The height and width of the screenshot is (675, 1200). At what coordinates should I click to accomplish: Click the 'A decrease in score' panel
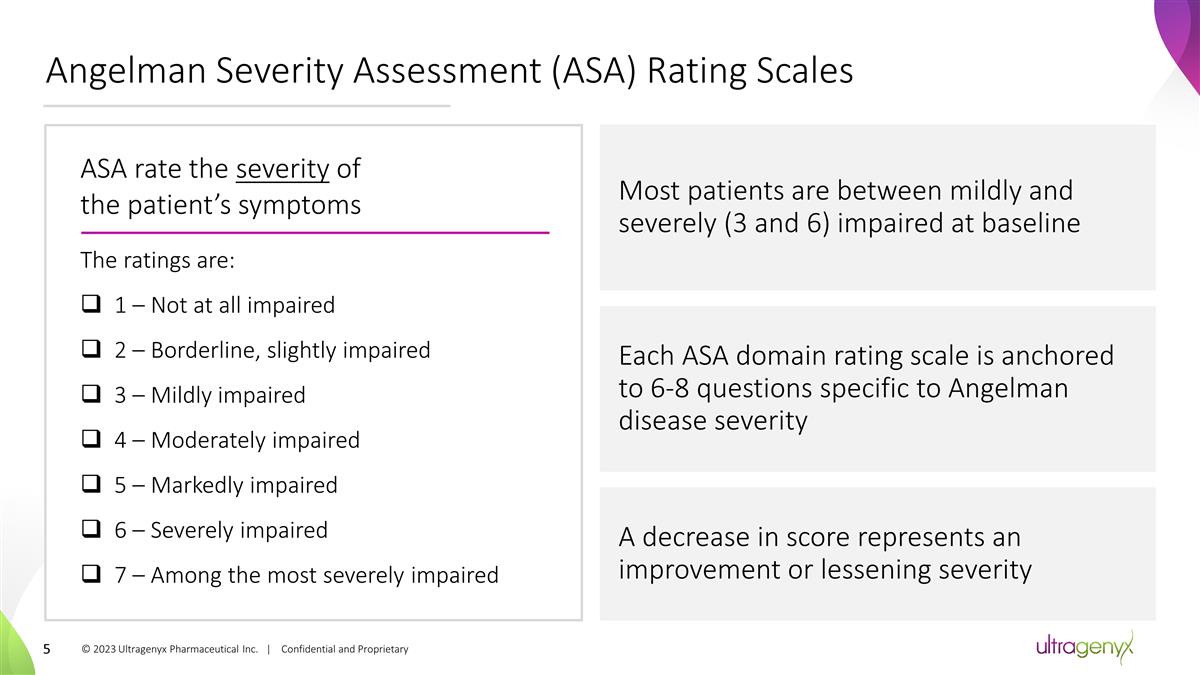pyautogui.click(x=877, y=553)
